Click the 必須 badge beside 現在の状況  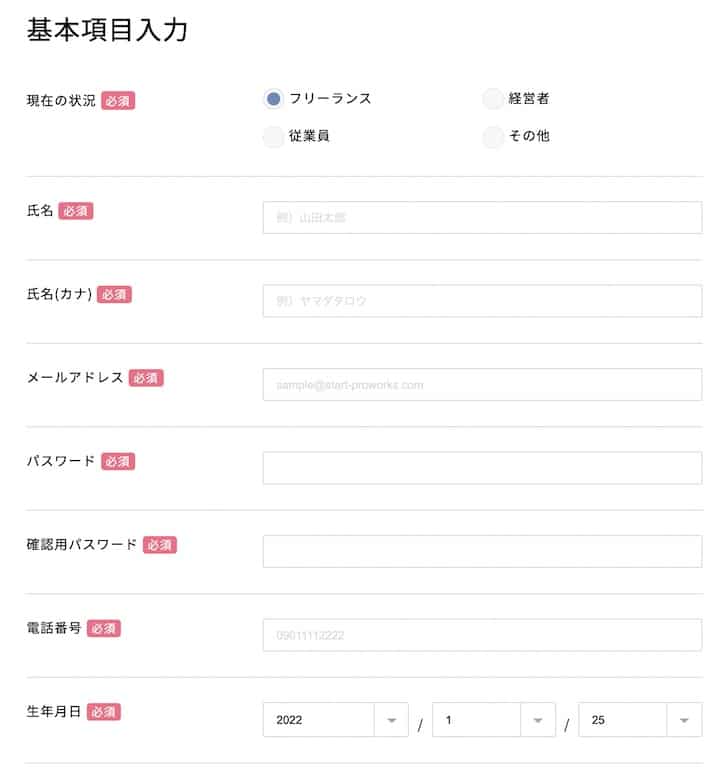pyautogui.click(x=118, y=100)
